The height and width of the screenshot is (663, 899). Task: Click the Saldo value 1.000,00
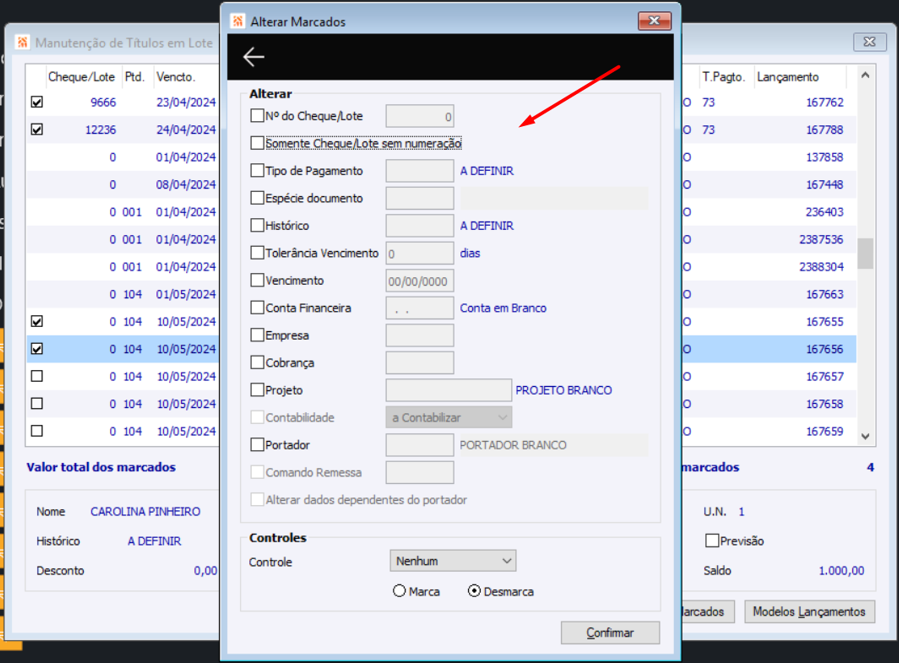click(841, 571)
